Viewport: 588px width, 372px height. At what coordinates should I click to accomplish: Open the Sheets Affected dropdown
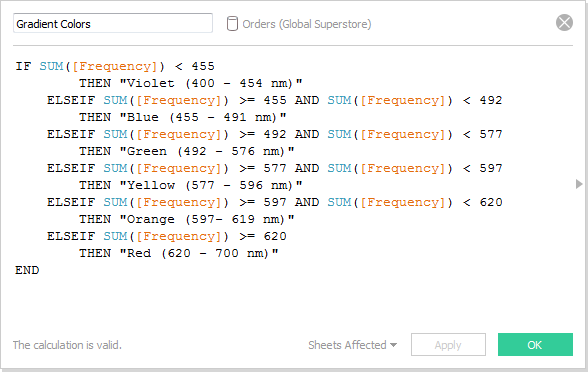tap(352, 345)
